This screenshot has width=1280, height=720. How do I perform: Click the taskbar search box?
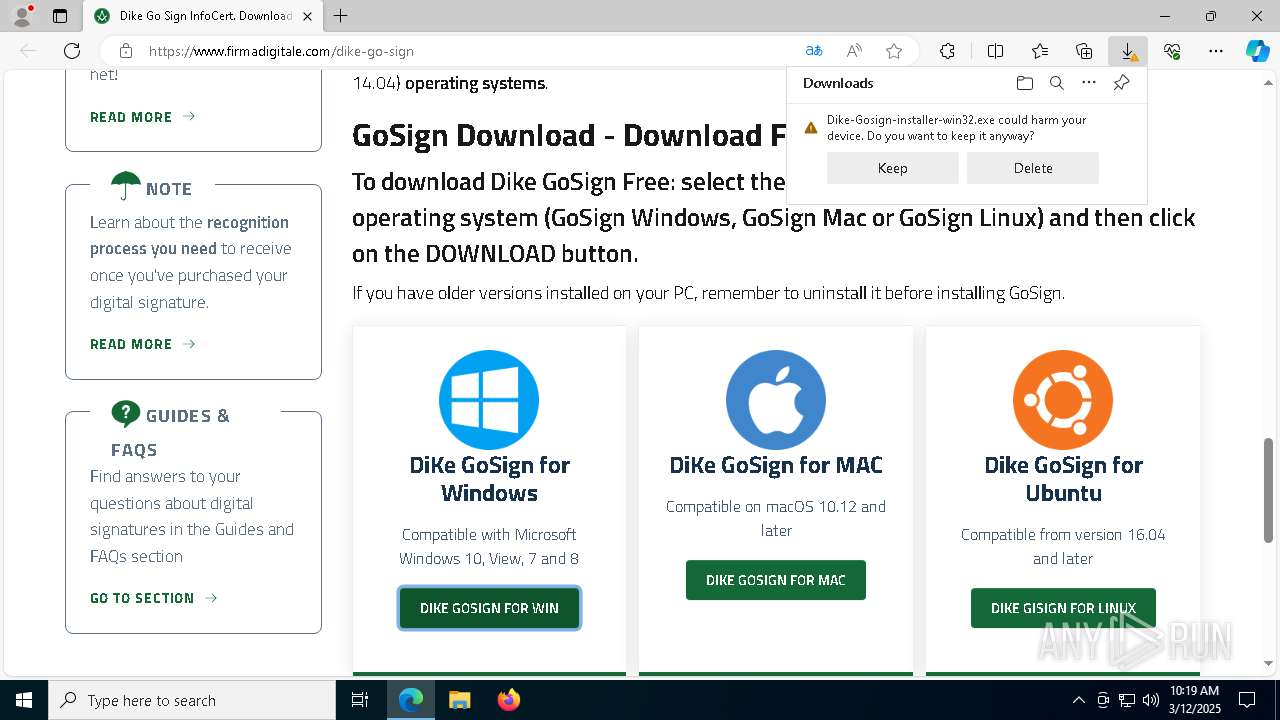point(192,700)
